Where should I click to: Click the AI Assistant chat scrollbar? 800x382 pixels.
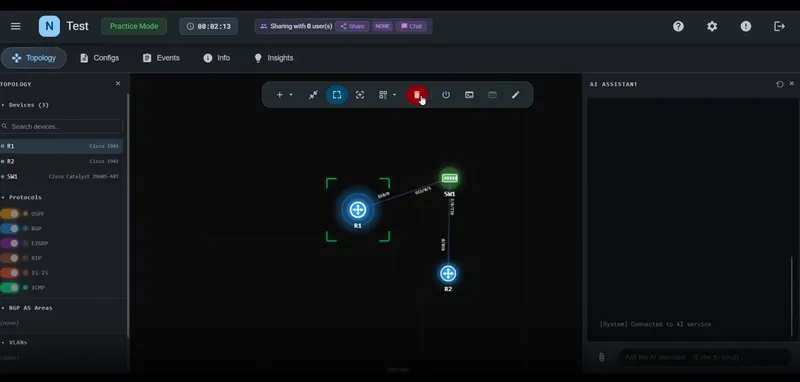pyautogui.click(x=792, y=296)
